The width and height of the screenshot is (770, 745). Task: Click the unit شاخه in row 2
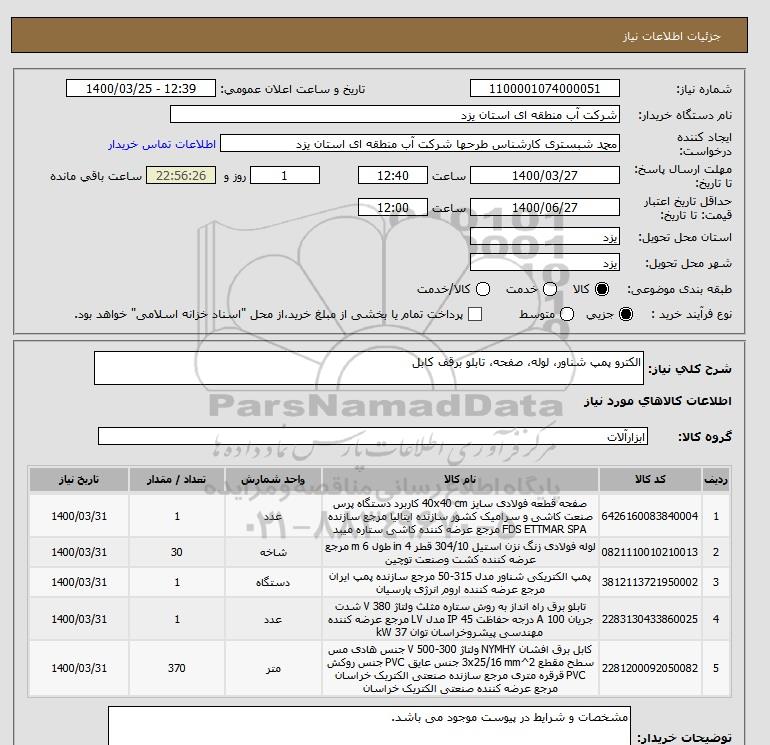pyautogui.click(x=273, y=552)
